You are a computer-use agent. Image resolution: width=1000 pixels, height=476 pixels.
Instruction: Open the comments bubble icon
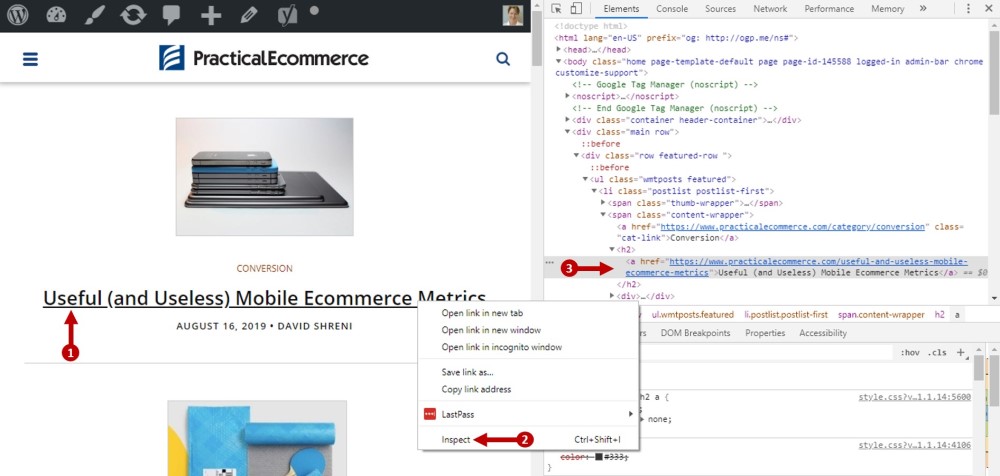[x=171, y=15]
